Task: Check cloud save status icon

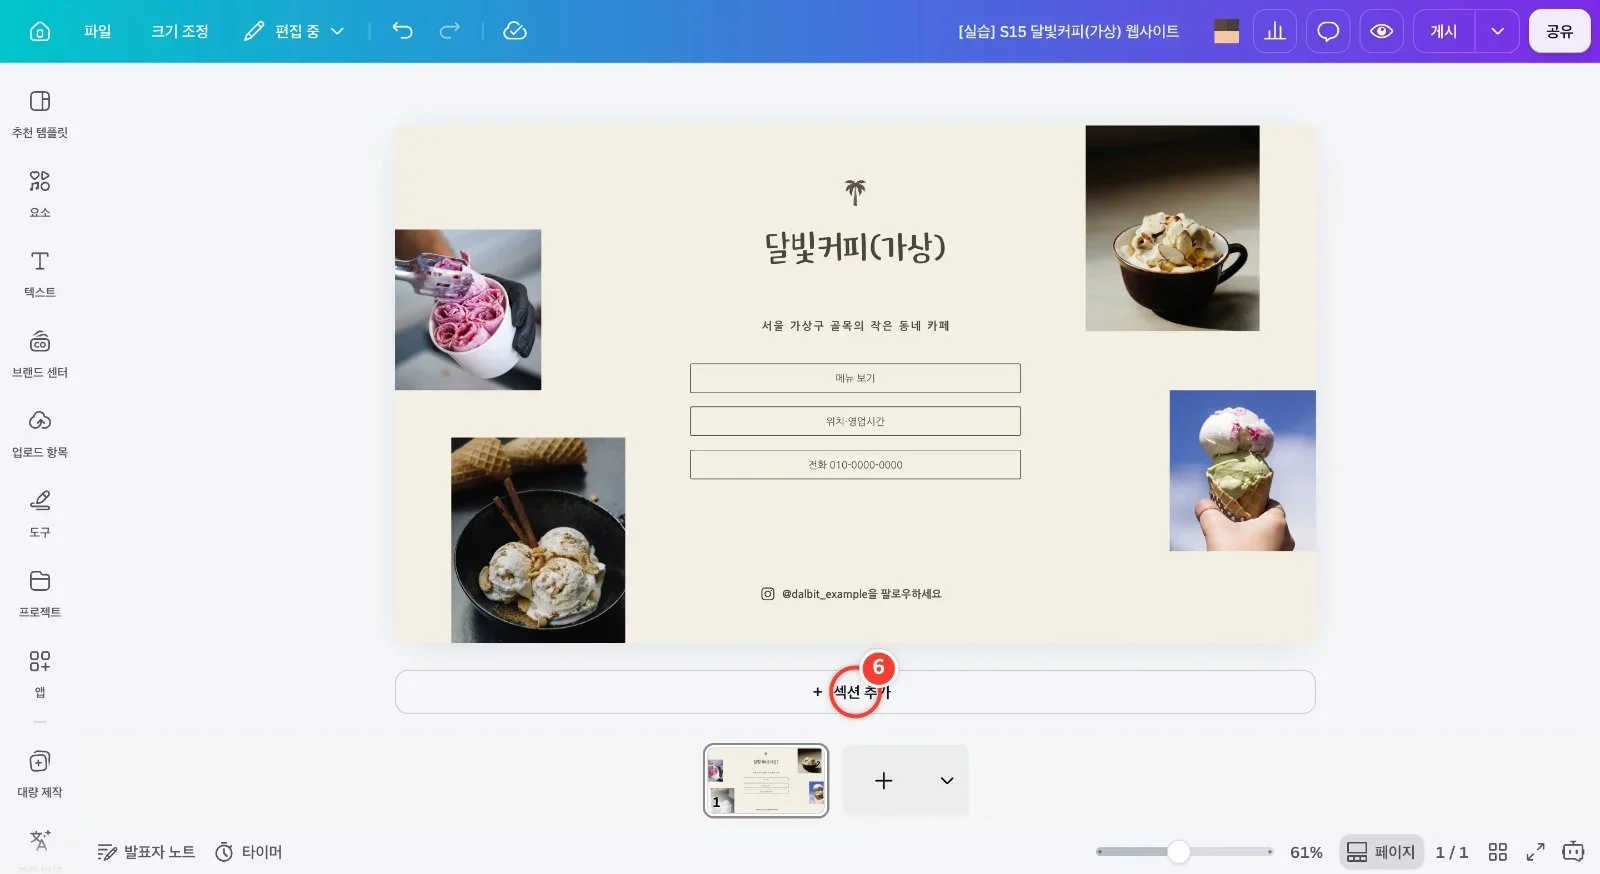Action: click(515, 31)
